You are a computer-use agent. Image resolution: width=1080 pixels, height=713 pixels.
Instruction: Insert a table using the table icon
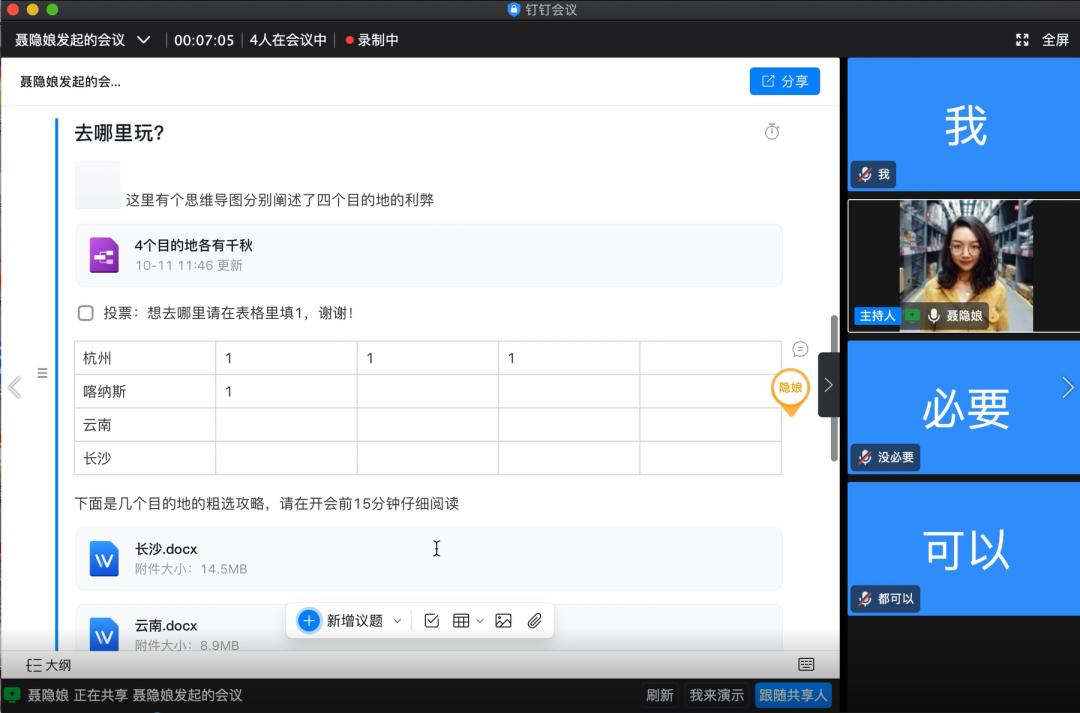pyautogui.click(x=463, y=620)
